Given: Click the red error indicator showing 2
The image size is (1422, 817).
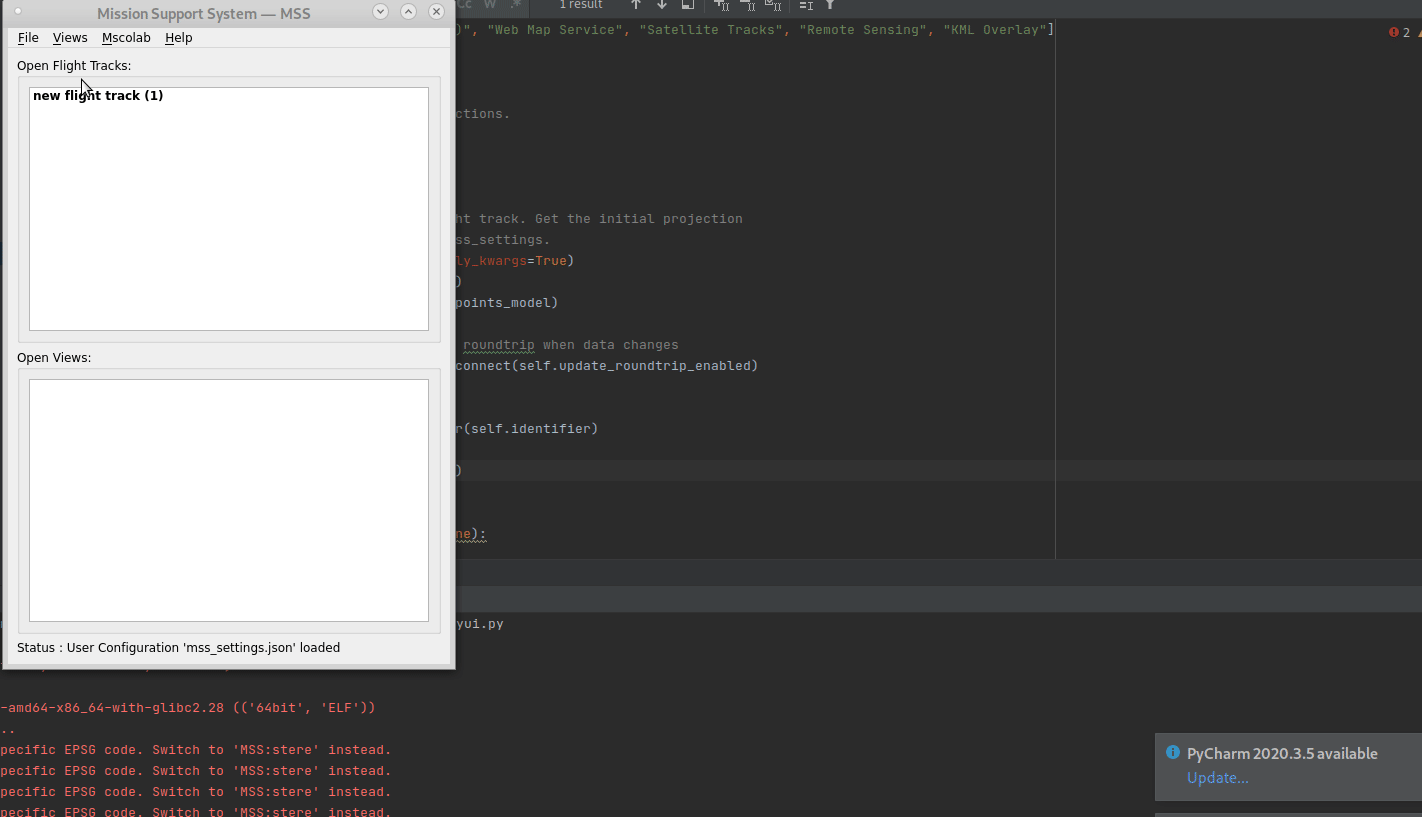Looking at the screenshot, I should [1393, 31].
